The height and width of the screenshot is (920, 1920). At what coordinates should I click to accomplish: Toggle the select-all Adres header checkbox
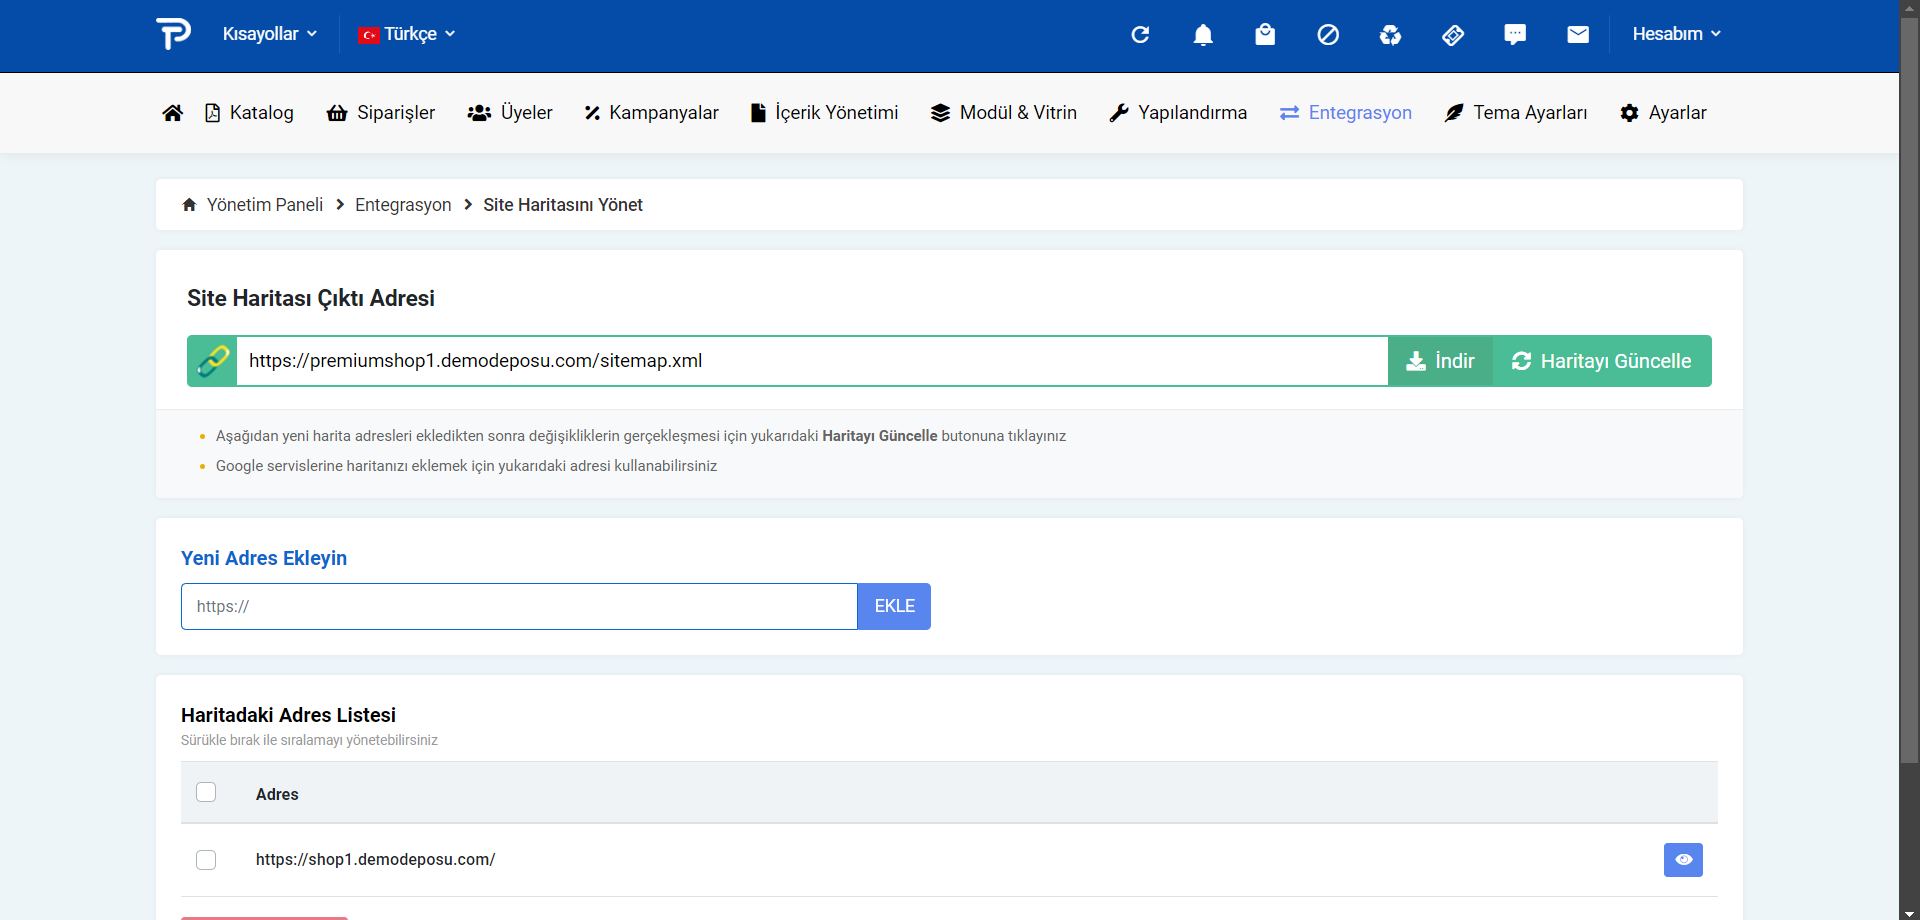click(206, 792)
